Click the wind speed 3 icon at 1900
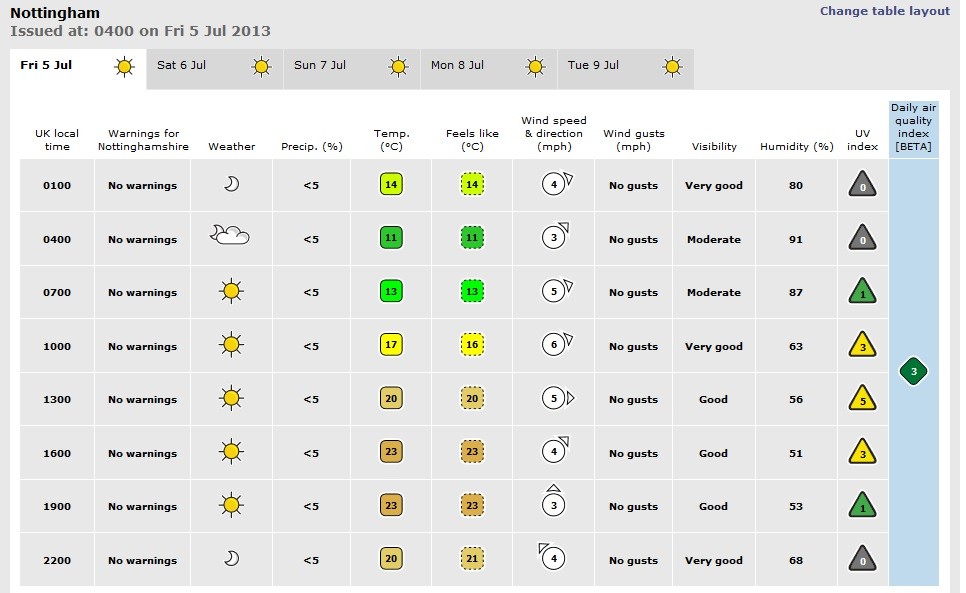This screenshot has width=966, height=593. tap(553, 504)
